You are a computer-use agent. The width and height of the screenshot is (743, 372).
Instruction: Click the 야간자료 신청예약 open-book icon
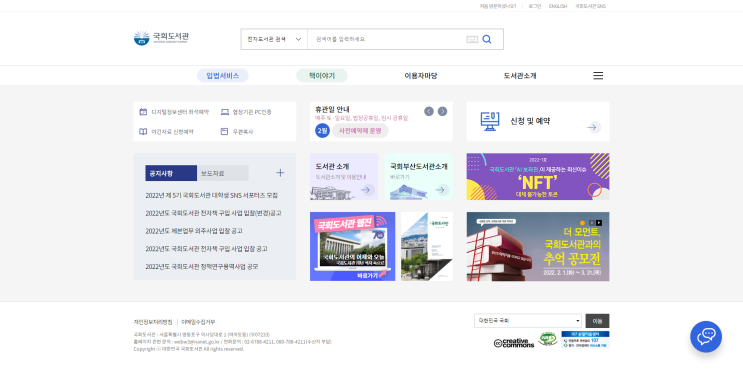click(x=143, y=132)
